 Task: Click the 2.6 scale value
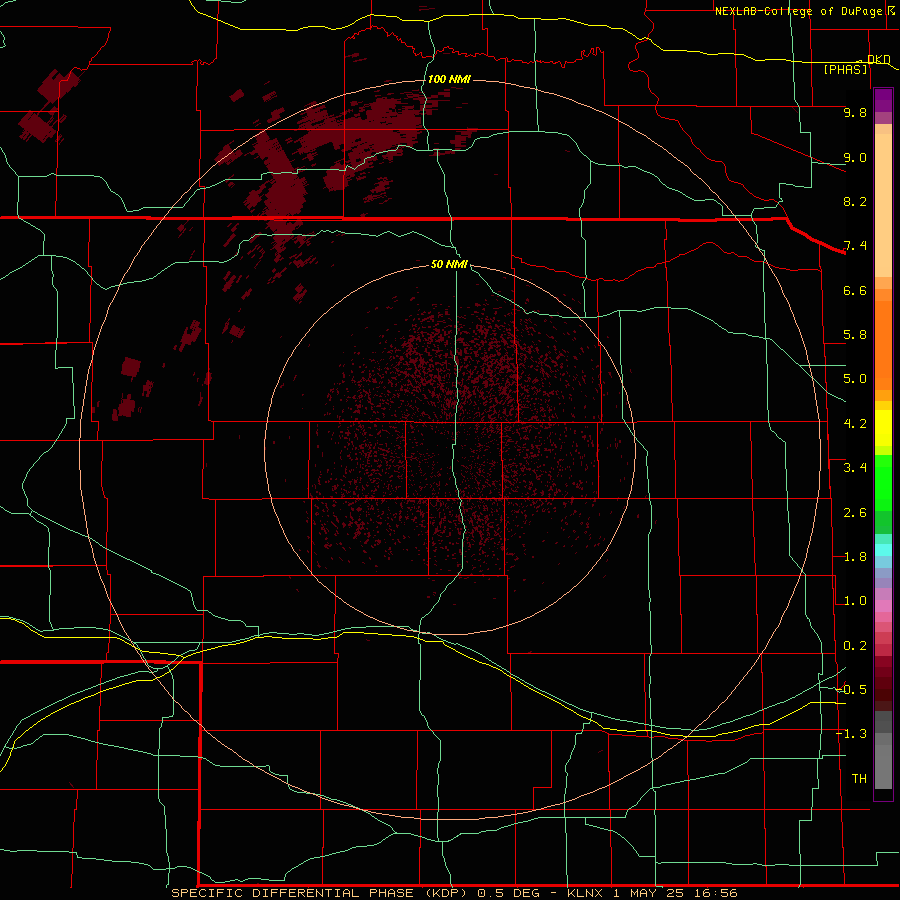(855, 513)
